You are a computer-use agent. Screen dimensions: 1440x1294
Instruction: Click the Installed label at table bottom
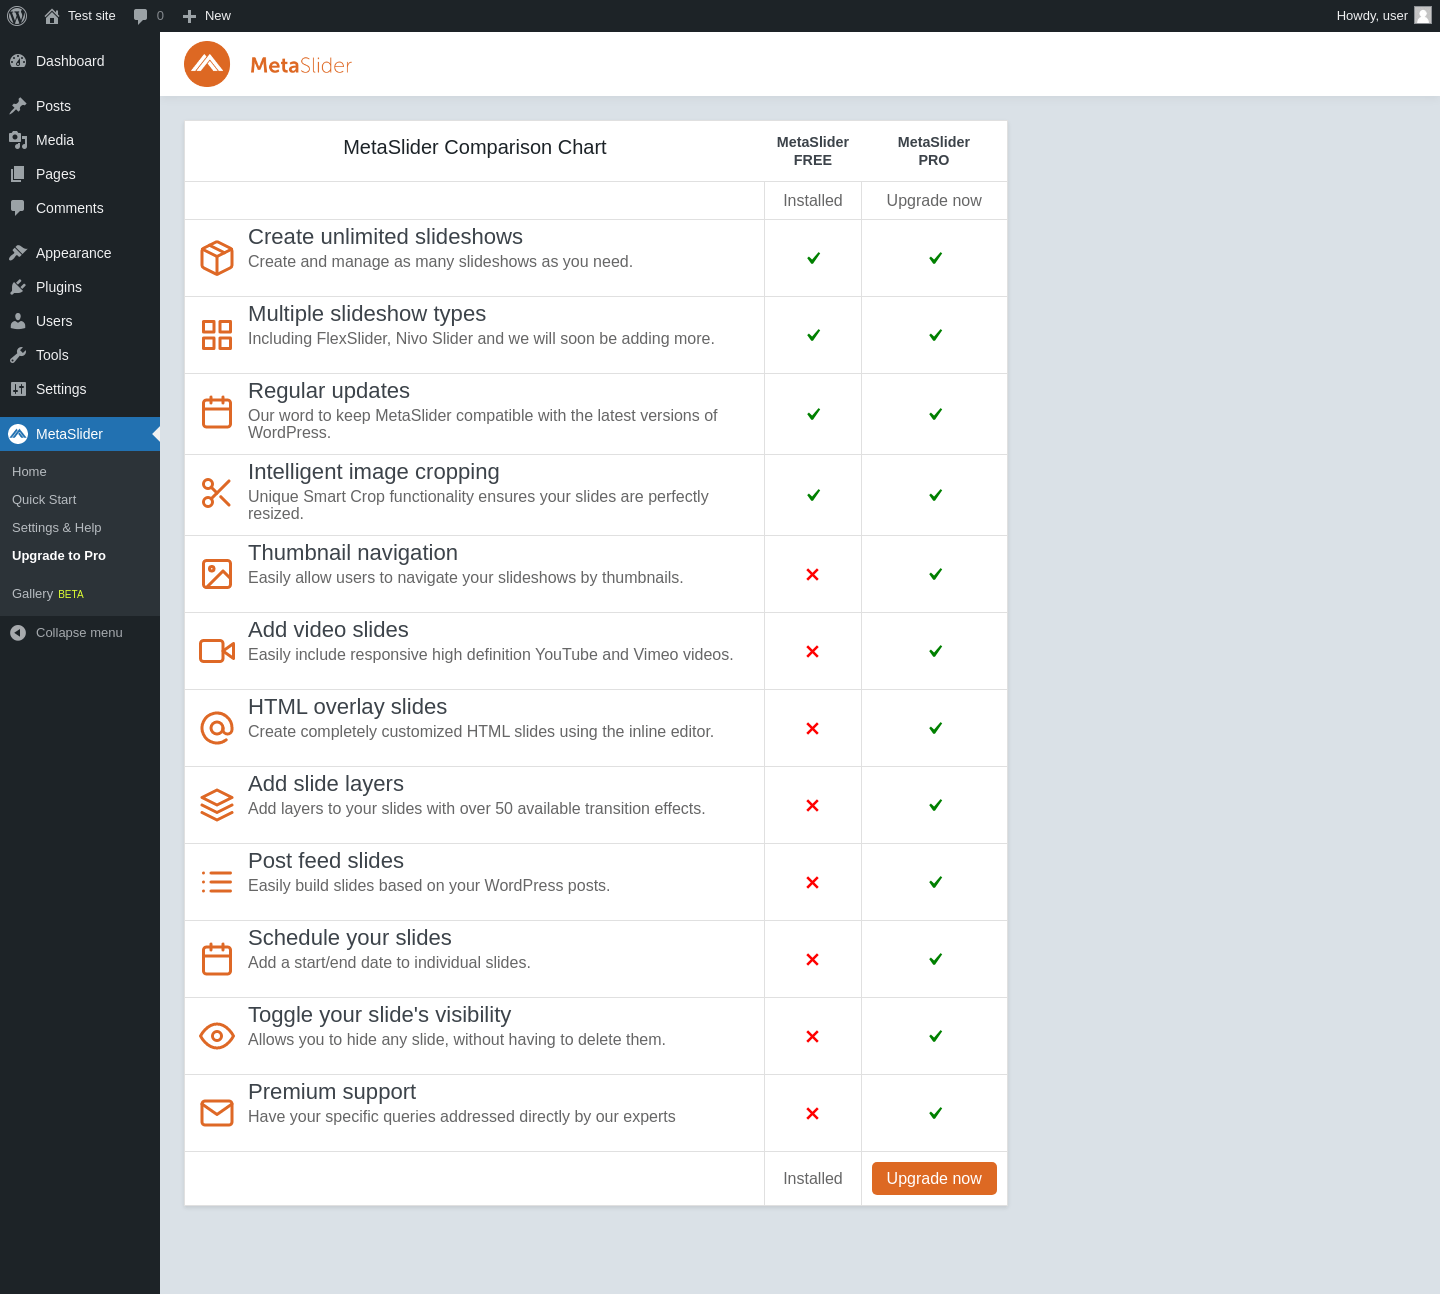point(813,1179)
